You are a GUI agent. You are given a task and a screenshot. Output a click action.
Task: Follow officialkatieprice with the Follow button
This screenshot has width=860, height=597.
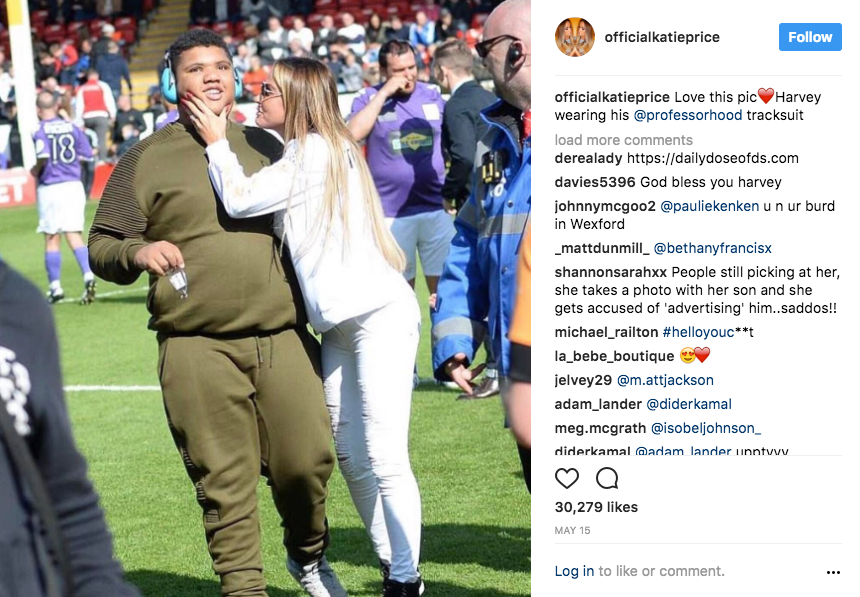[x=810, y=37]
